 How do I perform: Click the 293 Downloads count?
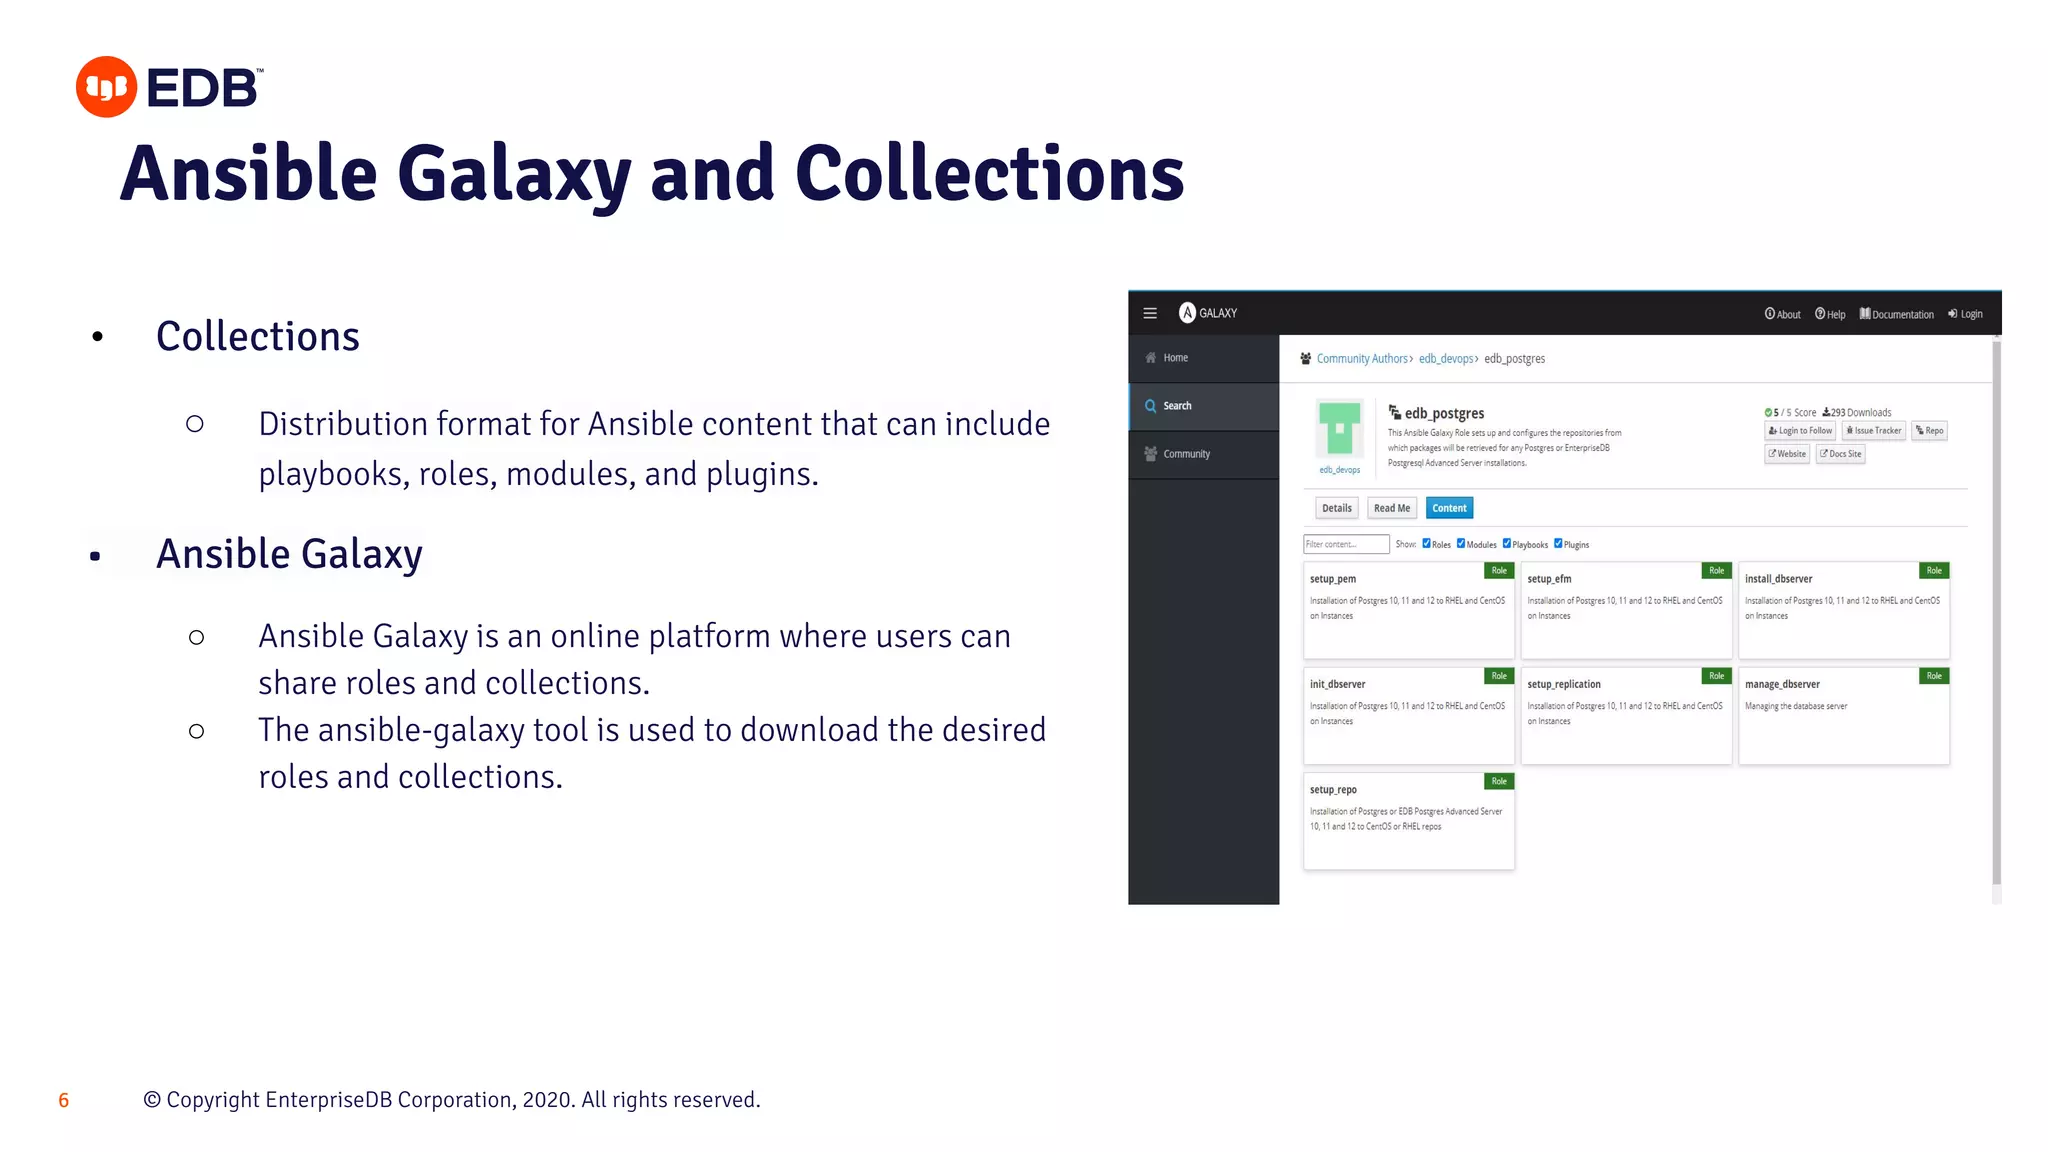1857,412
